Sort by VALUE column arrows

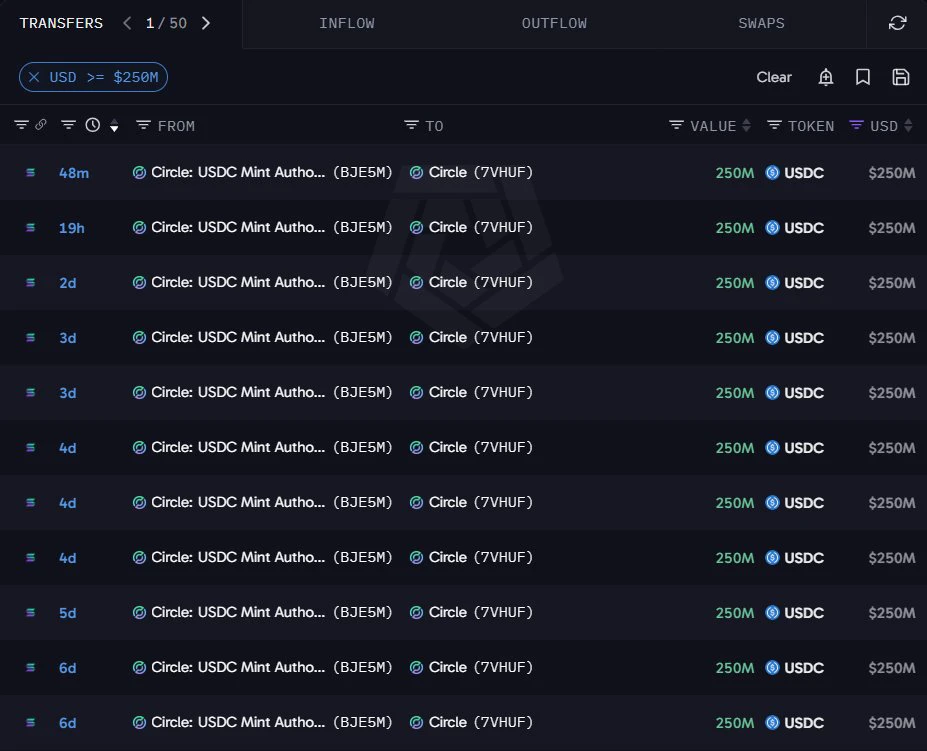pos(746,125)
